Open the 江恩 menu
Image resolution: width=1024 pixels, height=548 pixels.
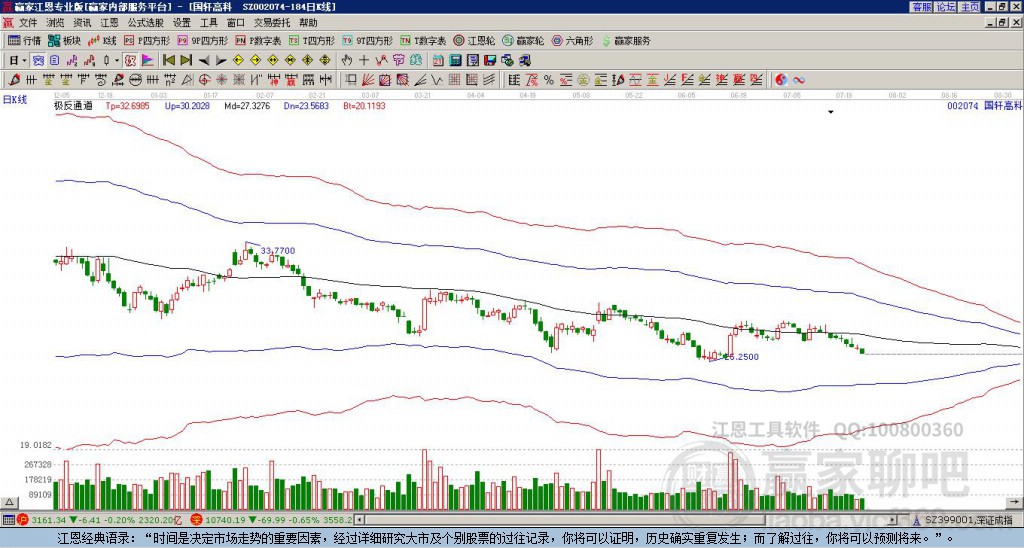pos(109,23)
